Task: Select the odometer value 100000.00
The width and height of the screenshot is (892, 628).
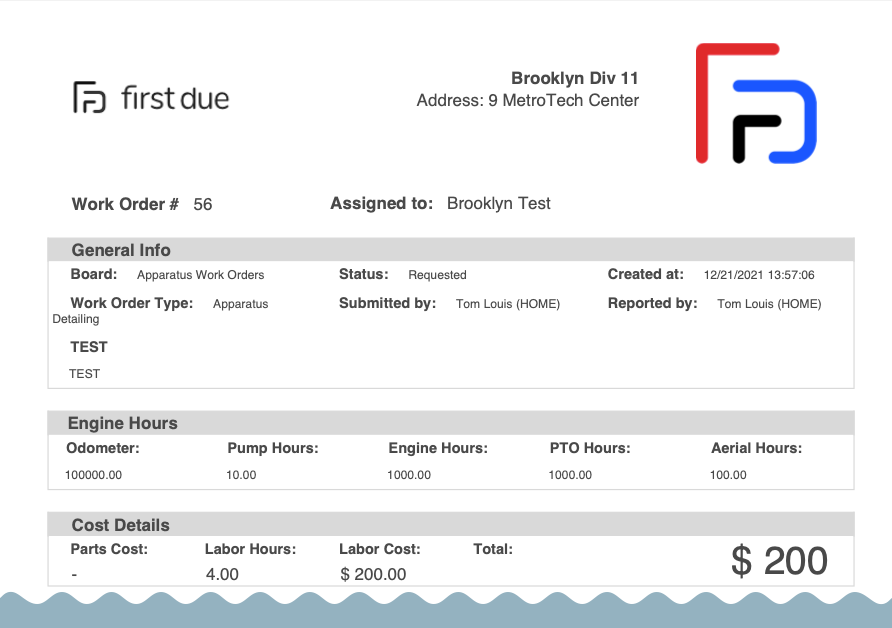Action: pyautogui.click(x=93, y=475)
